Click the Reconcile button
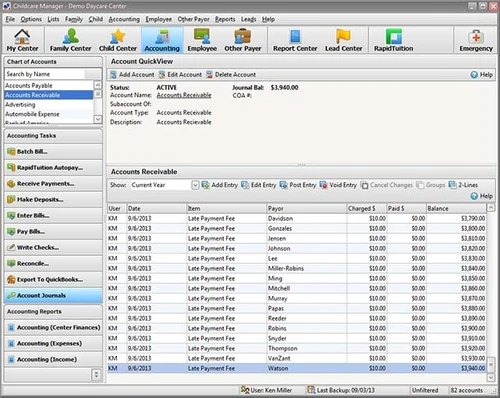Screen dimensions: 500x398 (x=53, y=264)
